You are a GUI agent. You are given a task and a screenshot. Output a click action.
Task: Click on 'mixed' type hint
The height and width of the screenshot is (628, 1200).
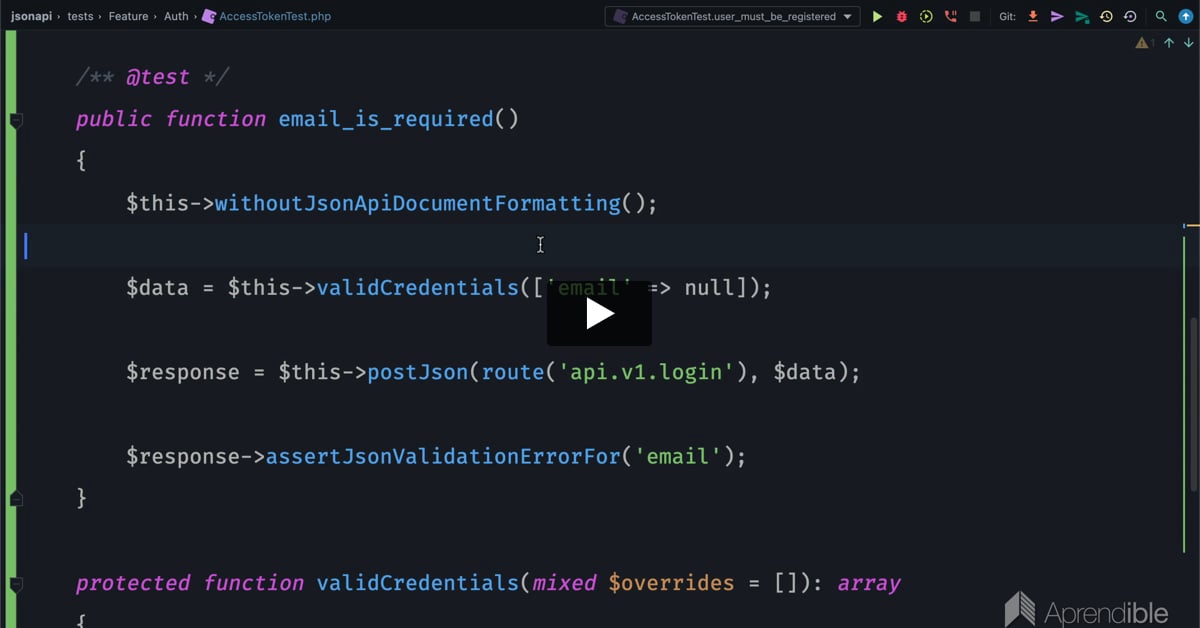click(x=564, y=583)
